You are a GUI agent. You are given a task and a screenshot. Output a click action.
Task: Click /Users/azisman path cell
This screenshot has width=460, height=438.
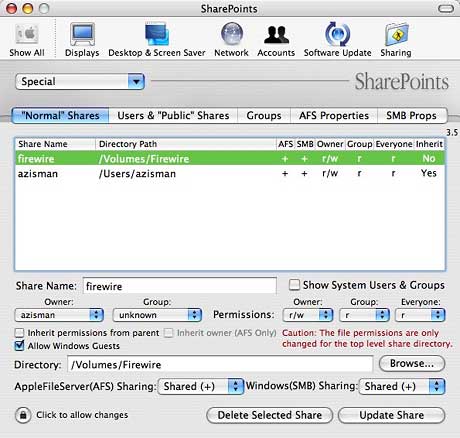(137, 174)
